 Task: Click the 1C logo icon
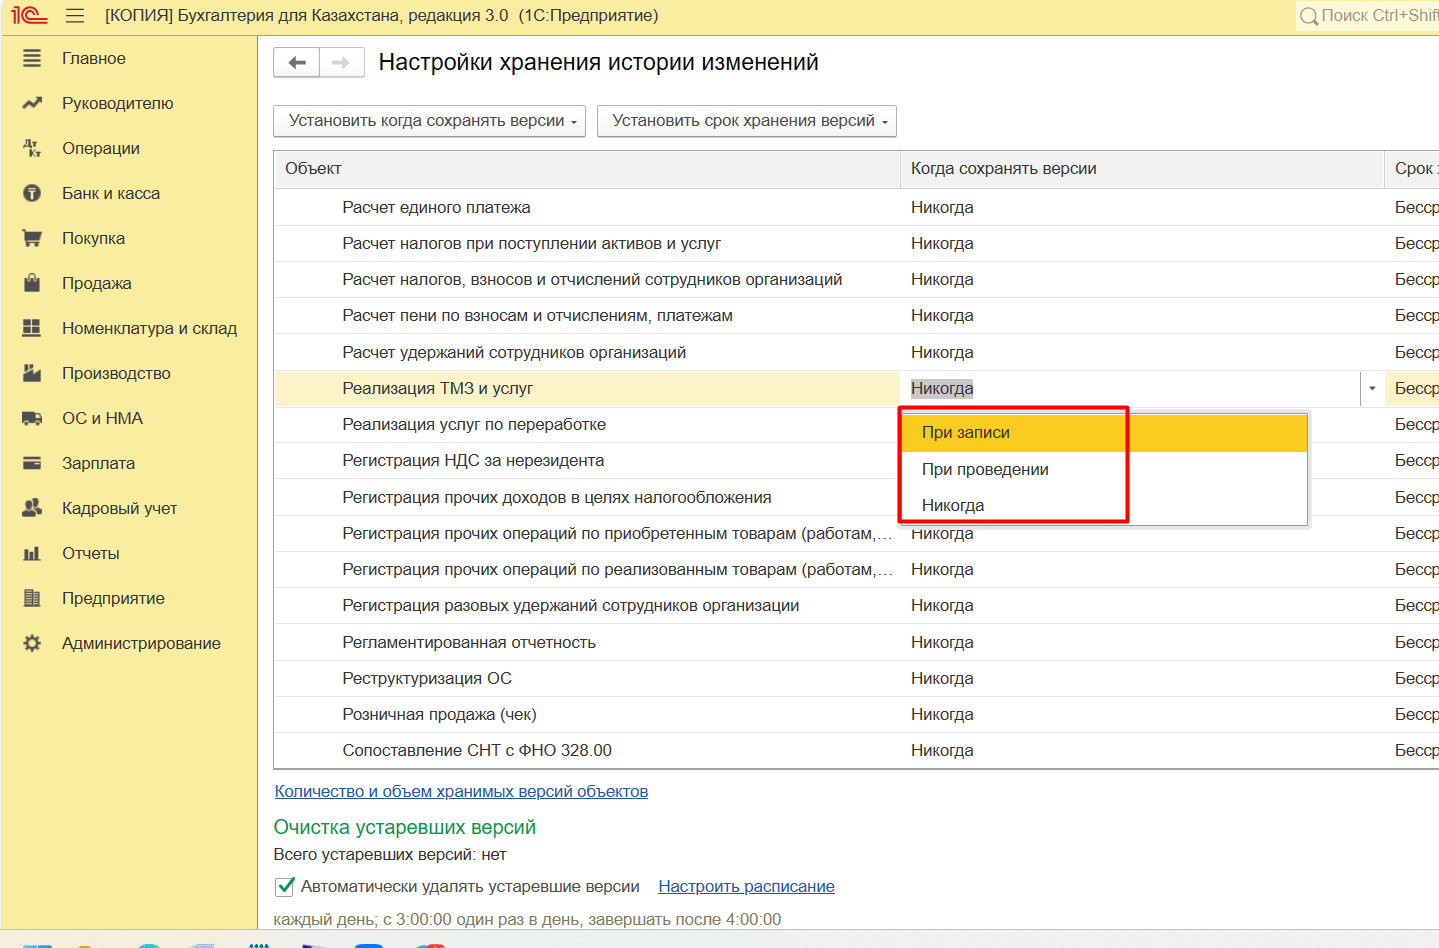(30, 16)
